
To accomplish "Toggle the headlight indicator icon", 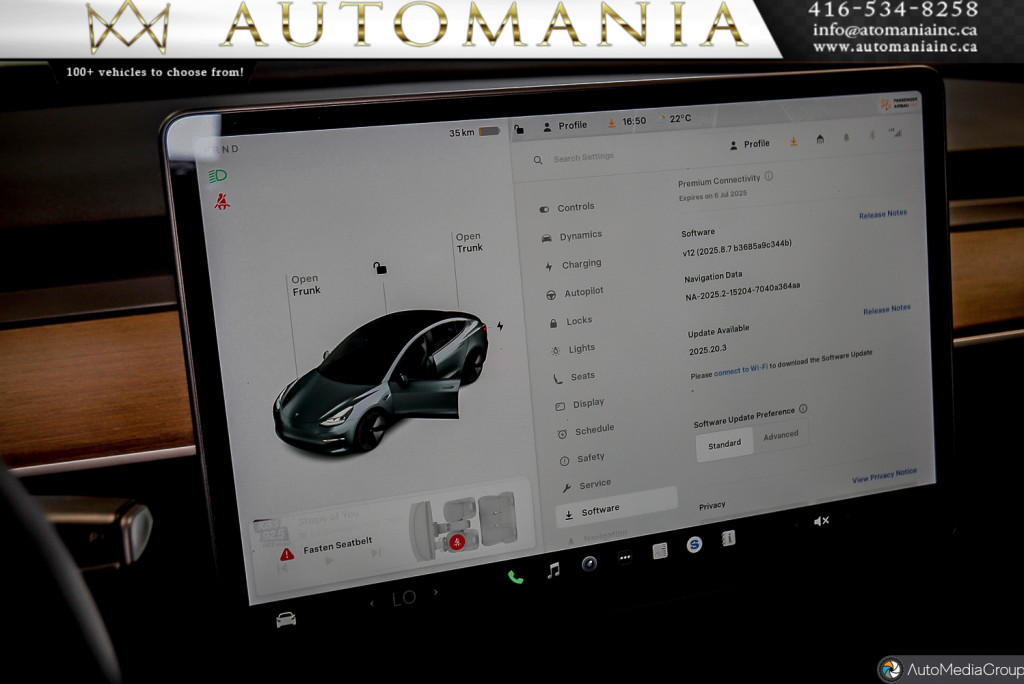I will 217,176.
